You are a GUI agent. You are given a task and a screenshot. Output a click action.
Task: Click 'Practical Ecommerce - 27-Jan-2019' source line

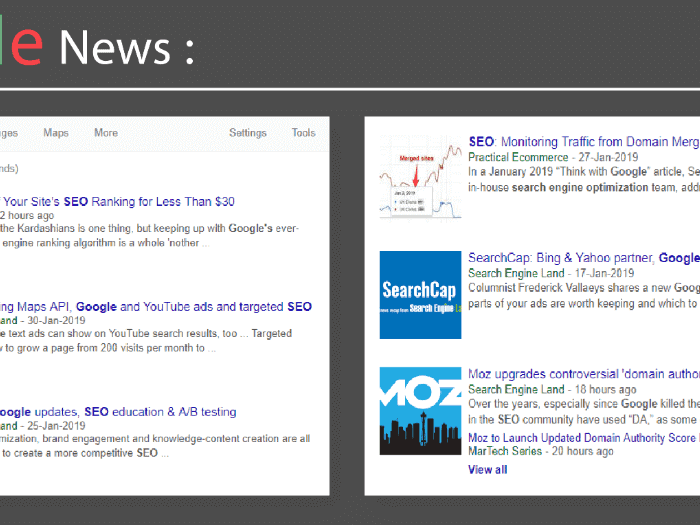point(553,157)
